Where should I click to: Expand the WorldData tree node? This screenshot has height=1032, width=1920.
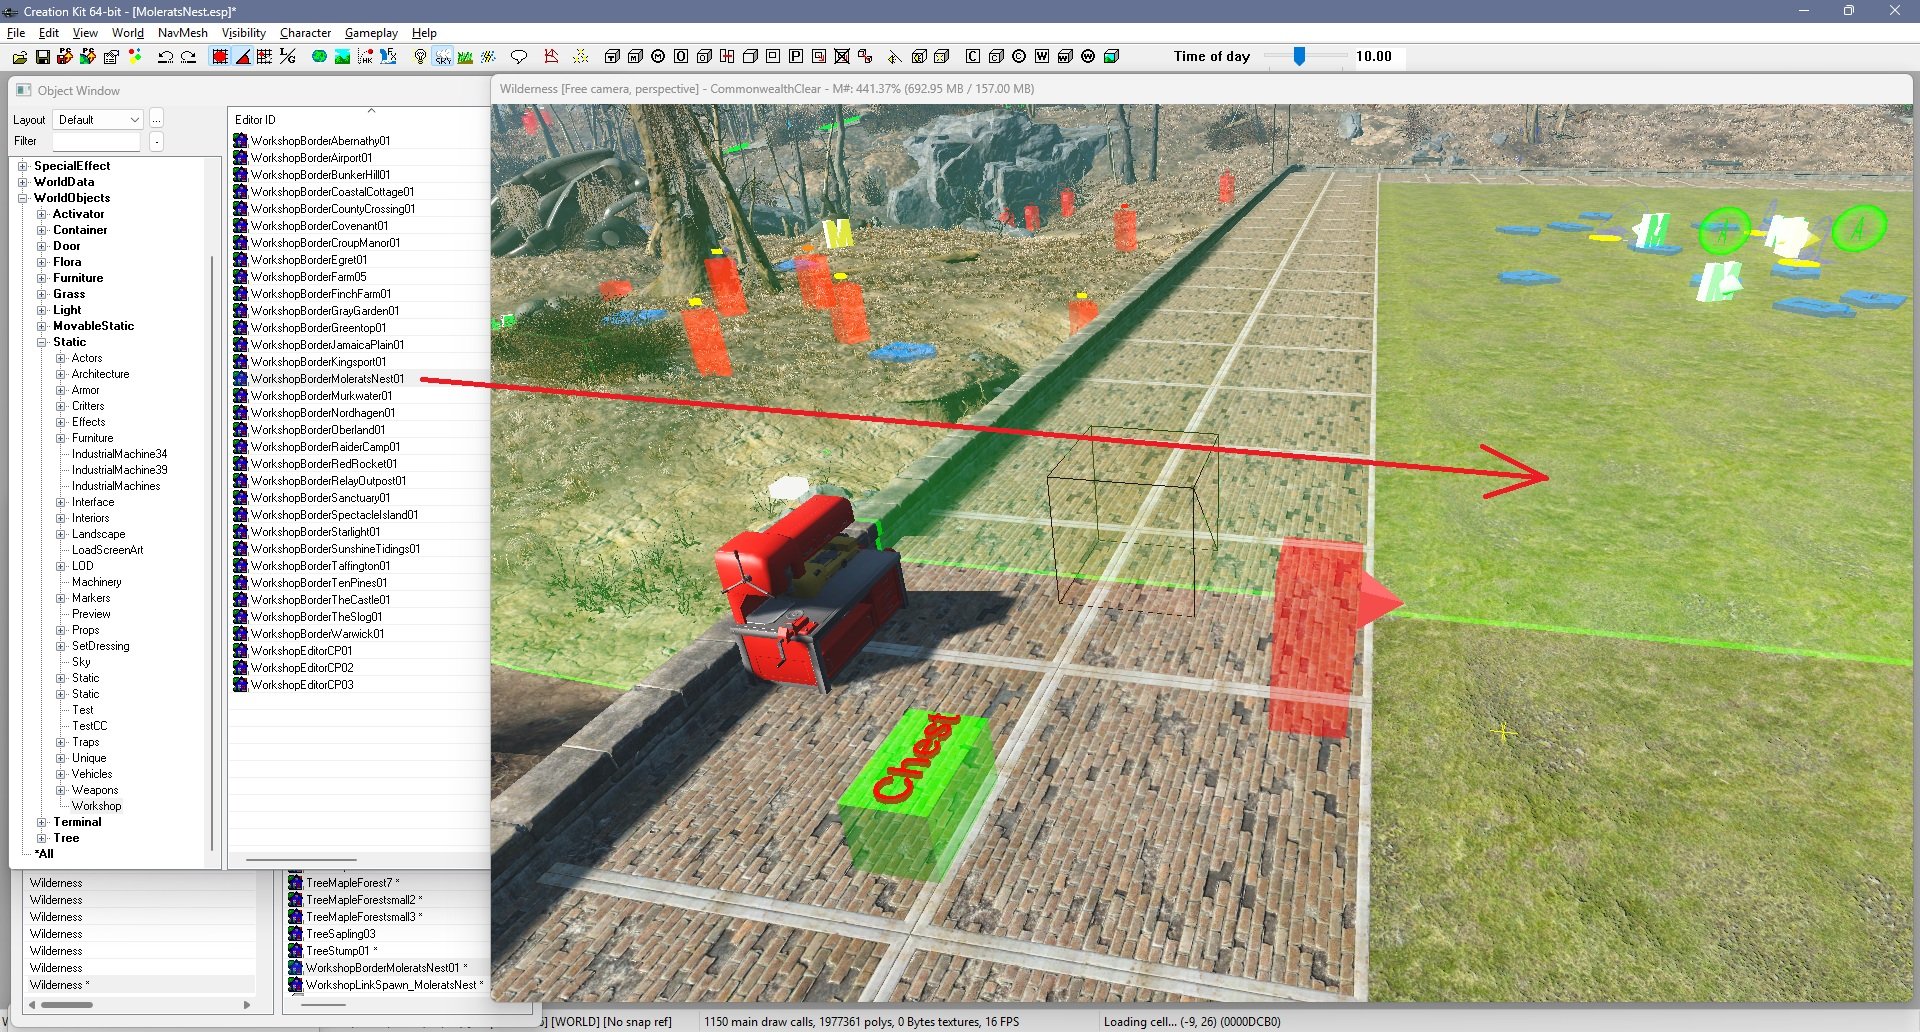[x=22, y=182]
